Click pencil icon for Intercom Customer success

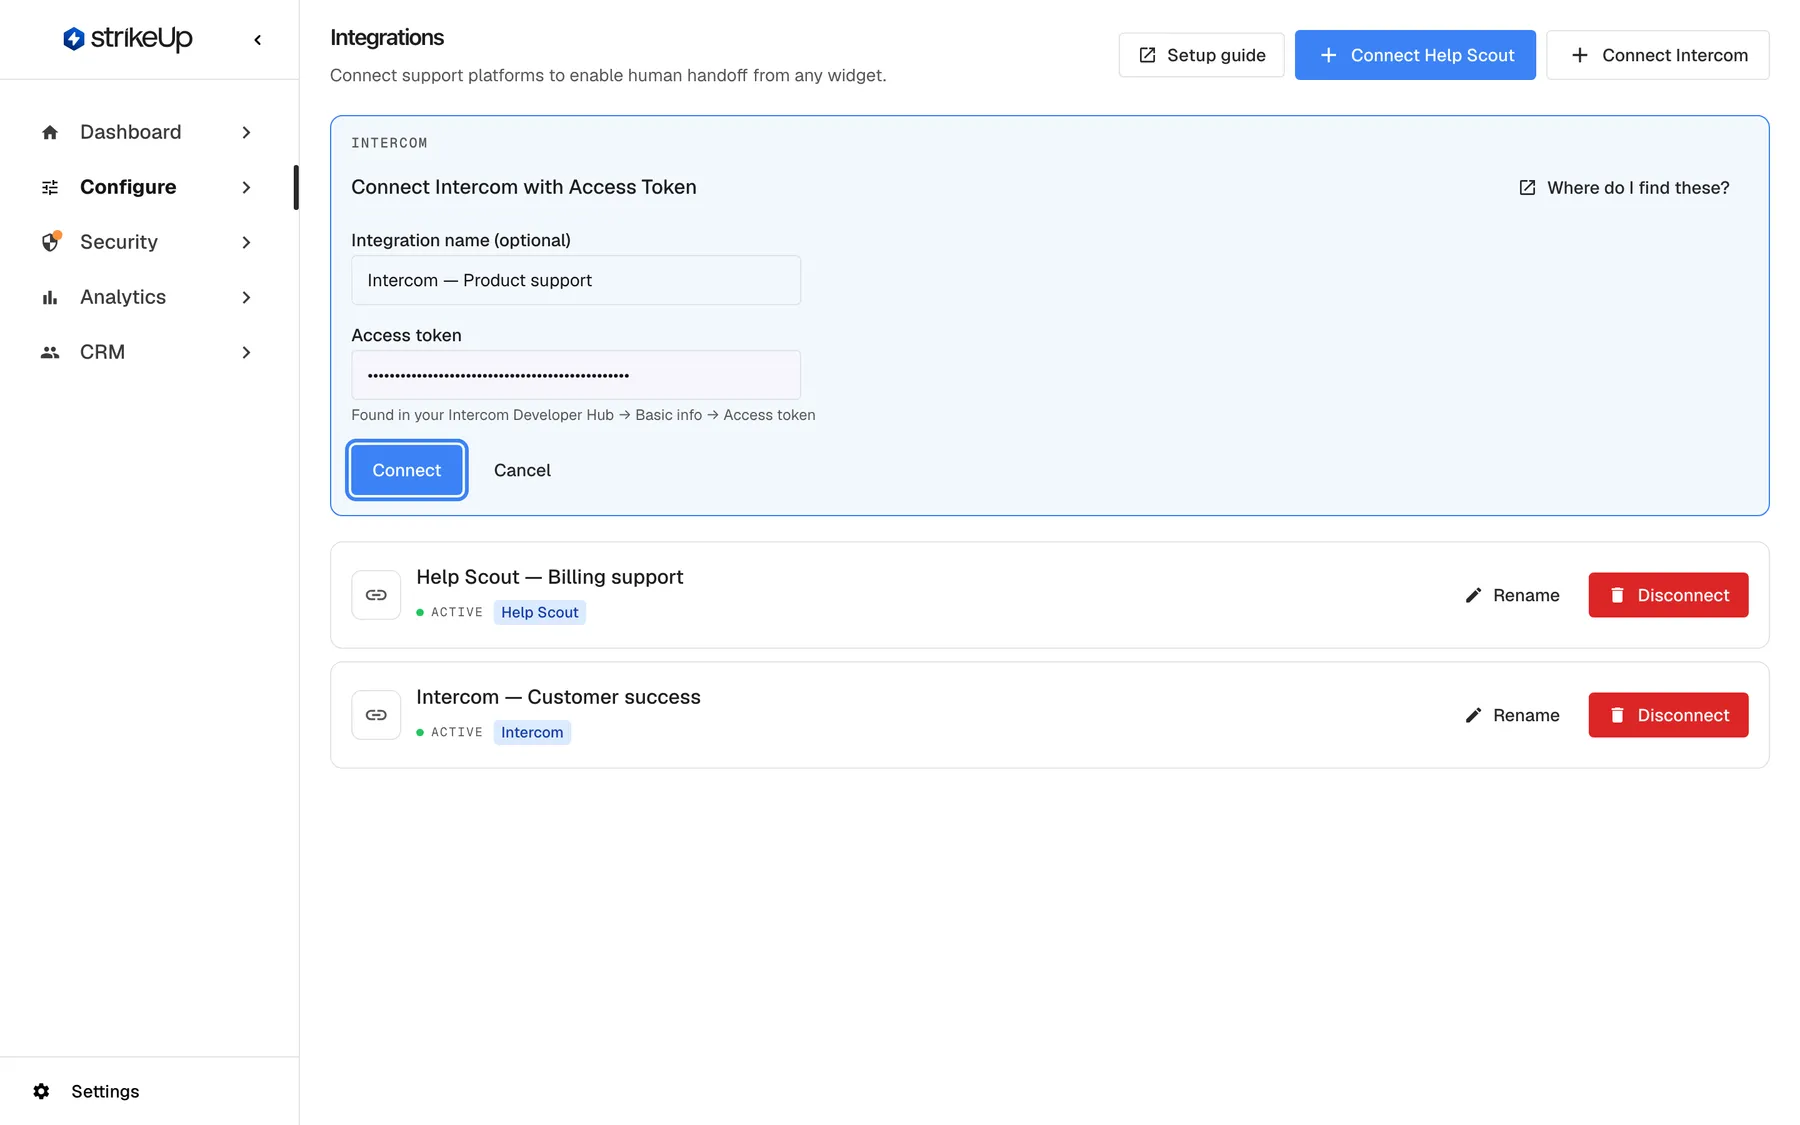[x=1473, y=715]
